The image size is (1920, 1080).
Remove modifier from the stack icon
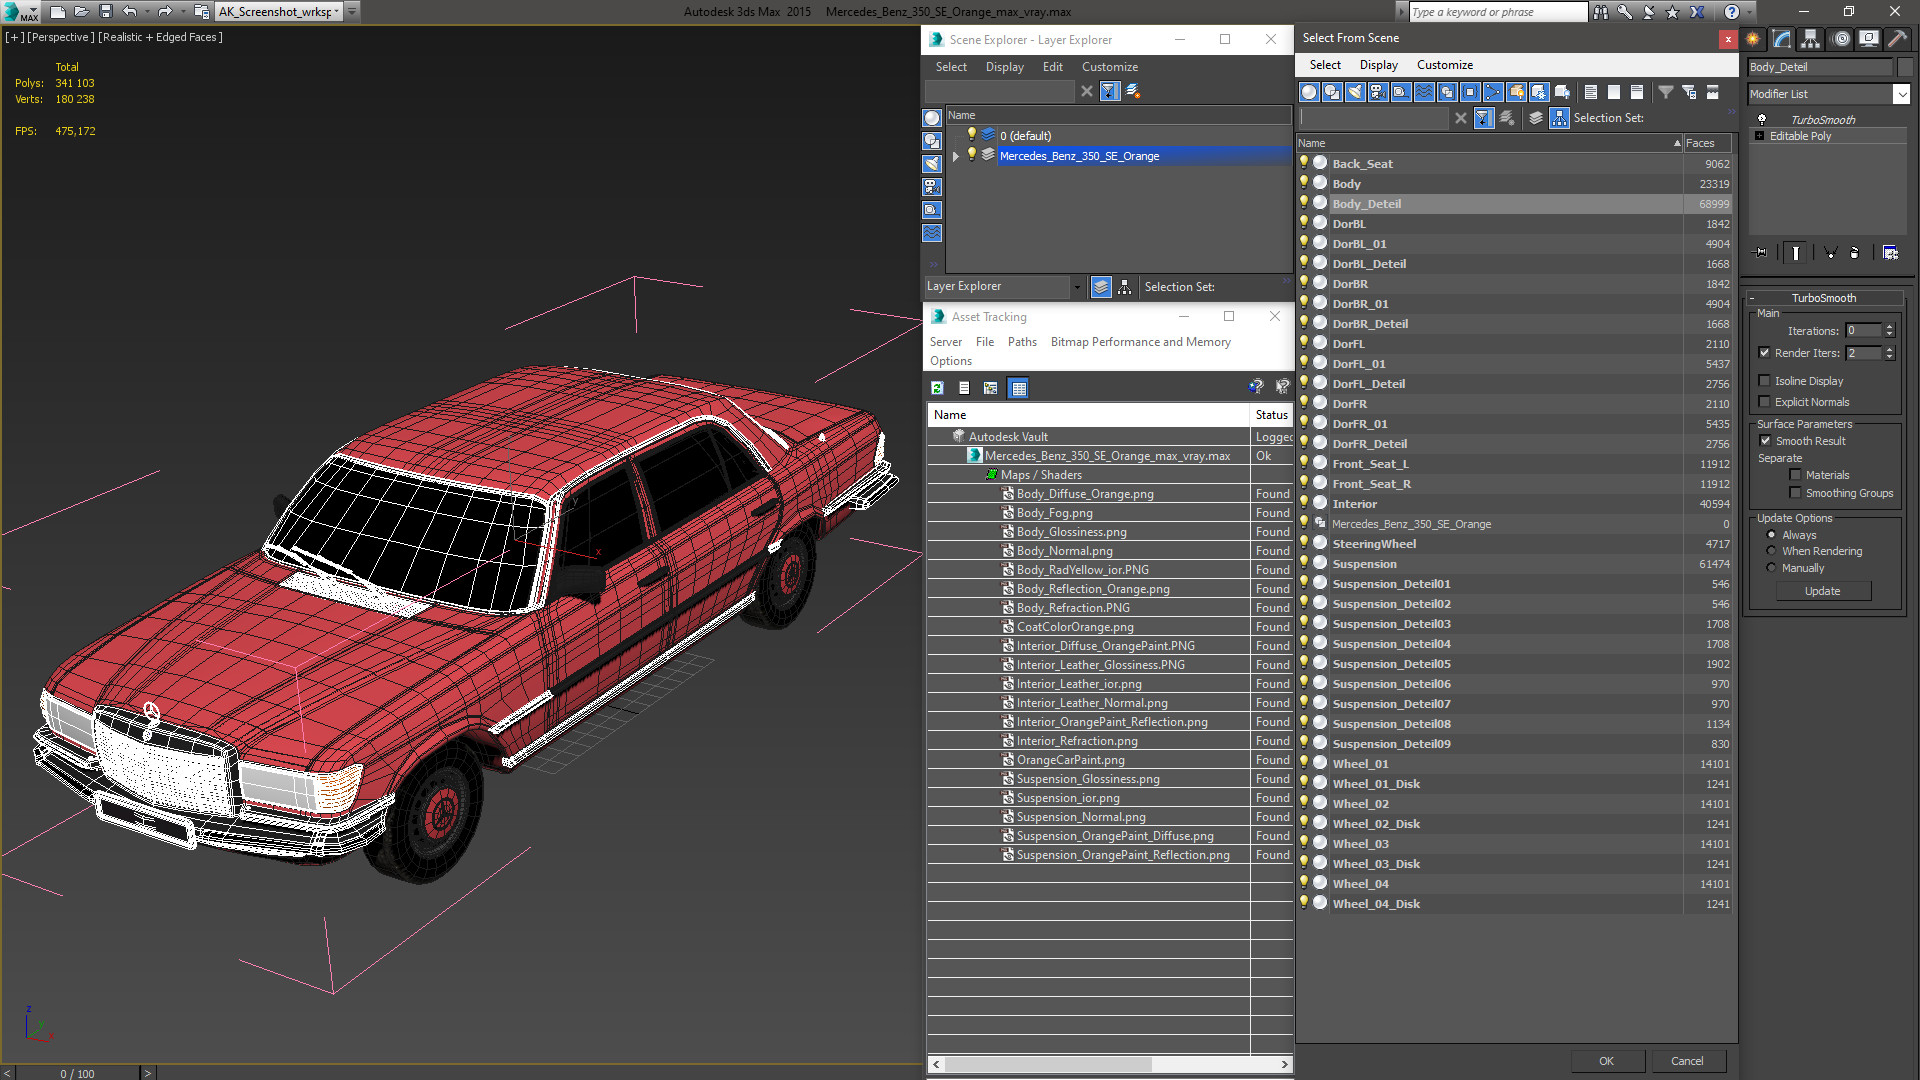click(x=1854, y=253)
